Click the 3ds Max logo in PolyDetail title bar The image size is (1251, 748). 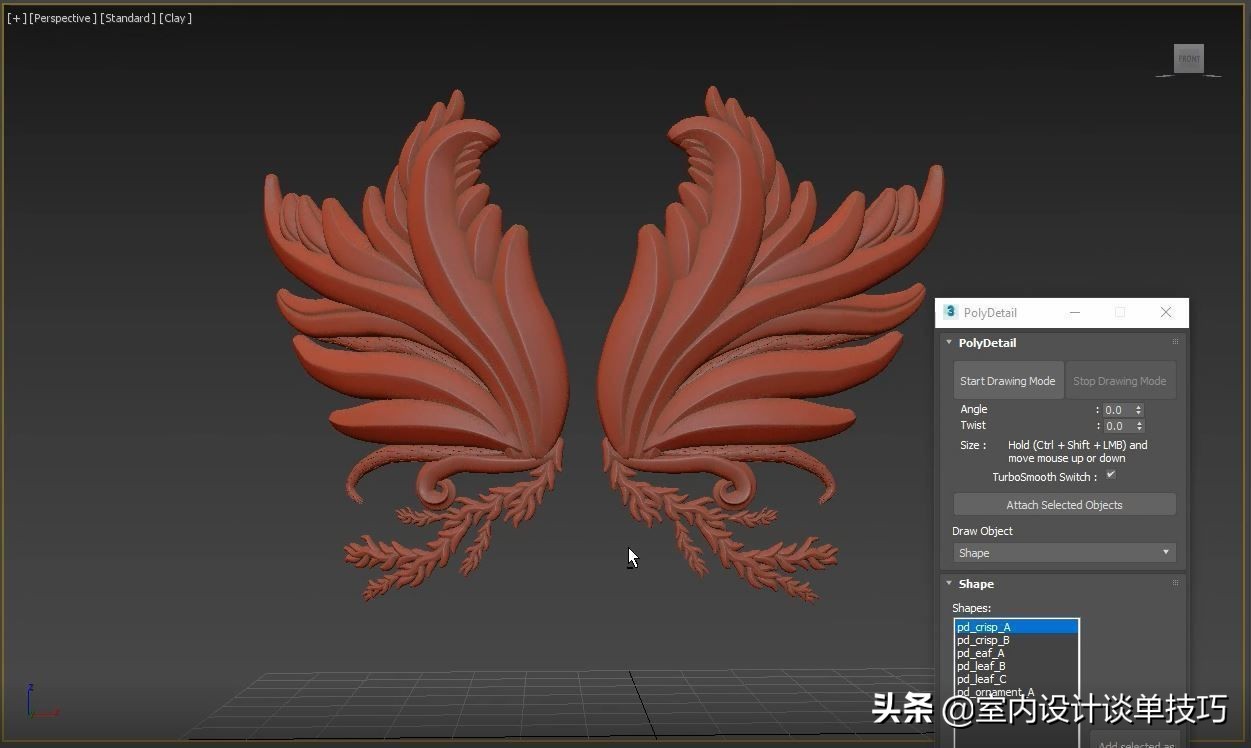950,312
